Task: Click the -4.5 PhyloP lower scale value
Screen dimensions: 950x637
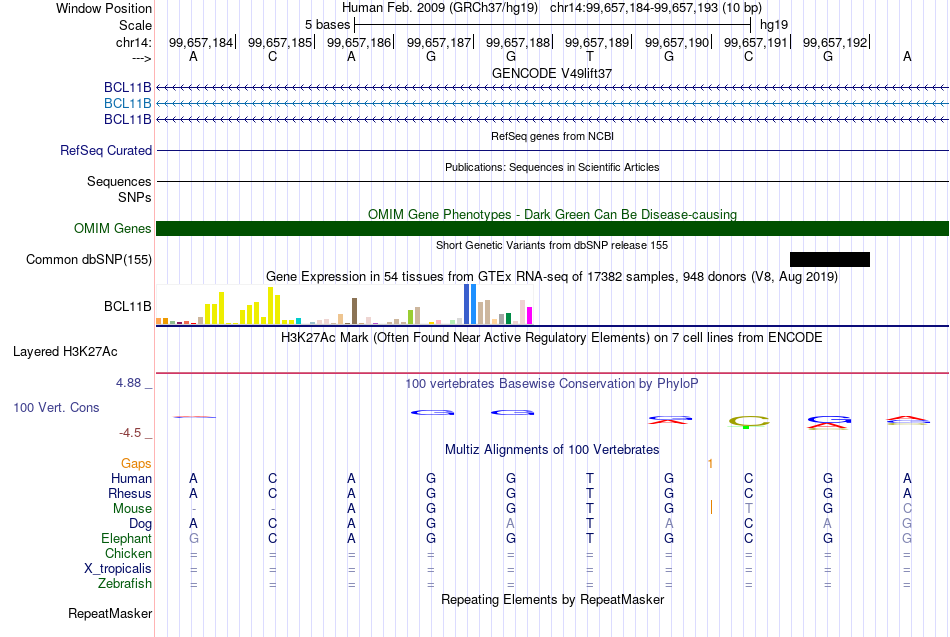Action: (130, 433)
